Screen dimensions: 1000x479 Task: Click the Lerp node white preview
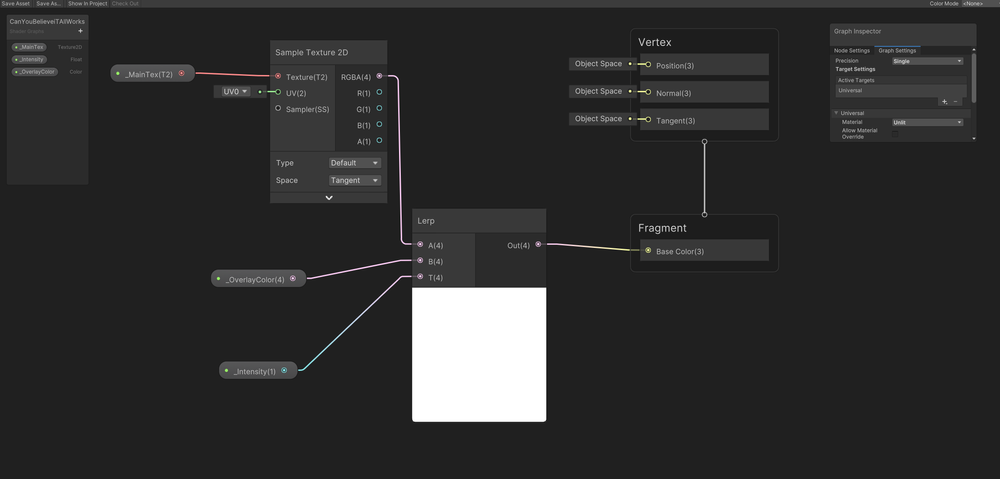[x=479, y=354]
